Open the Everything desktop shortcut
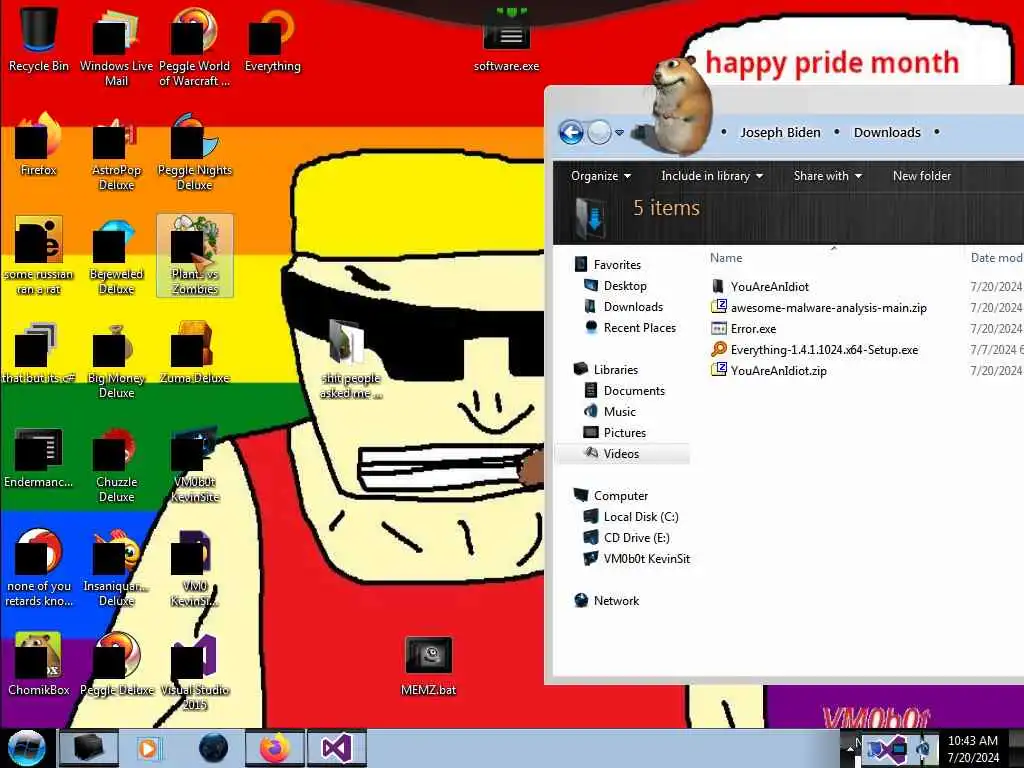Viewport: 1024px width, 768px height. [x=272, y=39]
